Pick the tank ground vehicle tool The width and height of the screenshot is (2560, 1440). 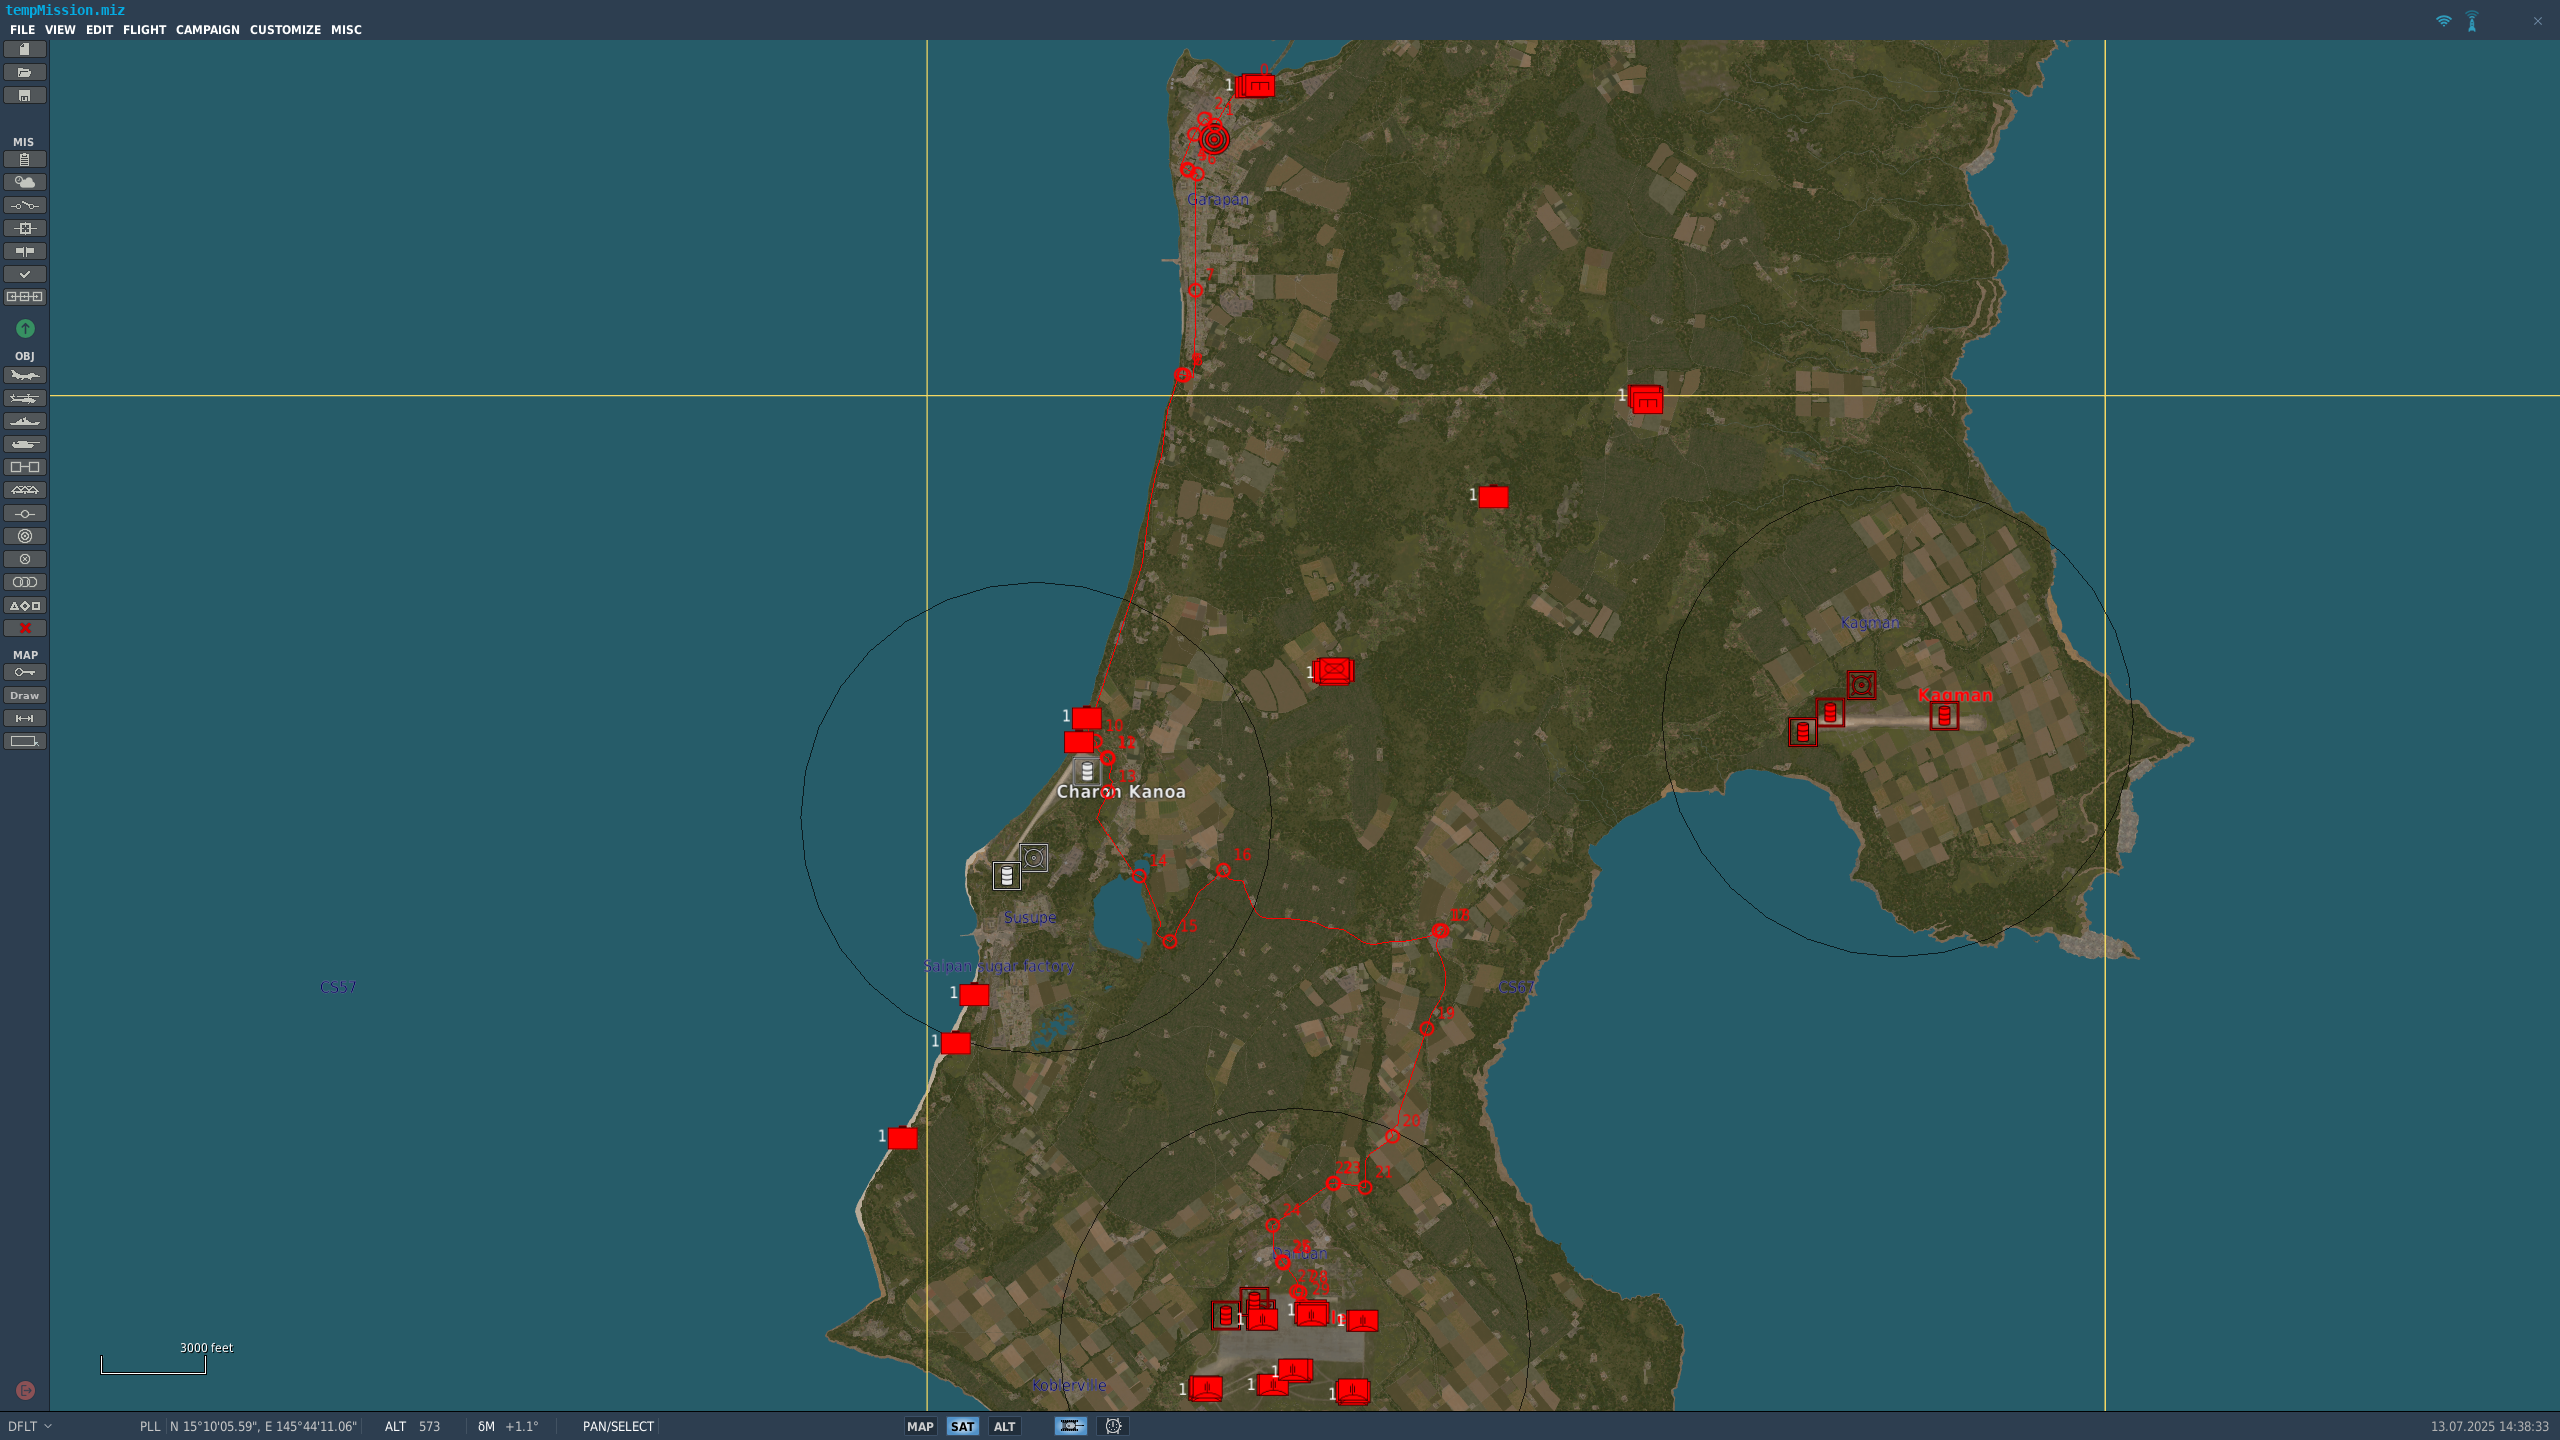[25, 444]
